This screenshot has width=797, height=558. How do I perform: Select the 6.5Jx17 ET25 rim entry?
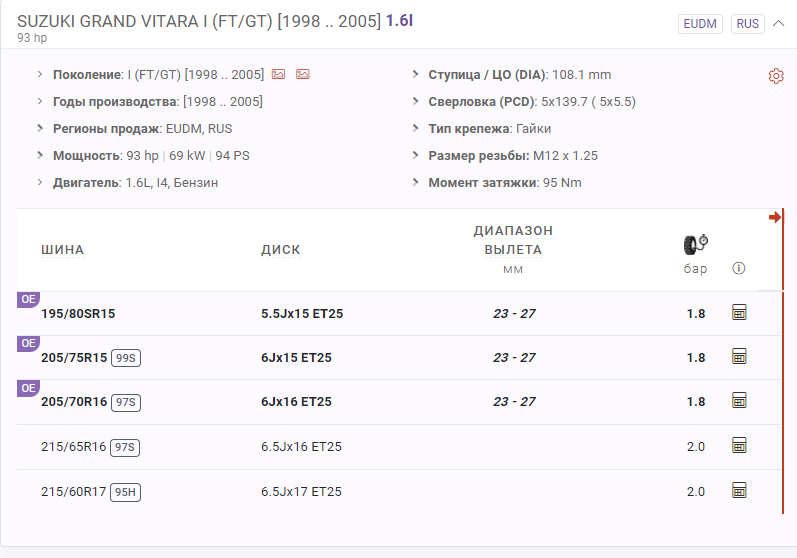(x=301, y=492)
